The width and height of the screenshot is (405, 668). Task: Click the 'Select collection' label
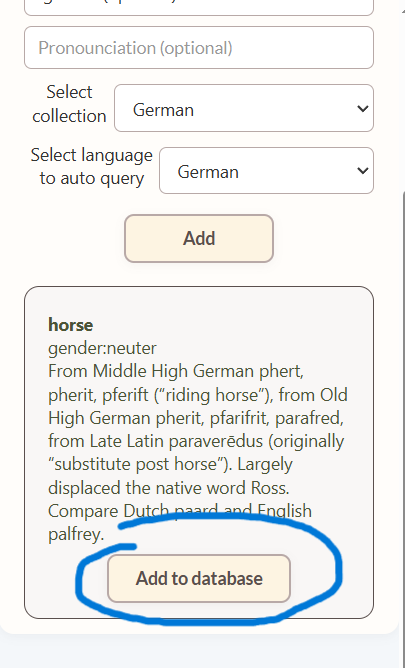pyautogui.click(x=69, y=104)
